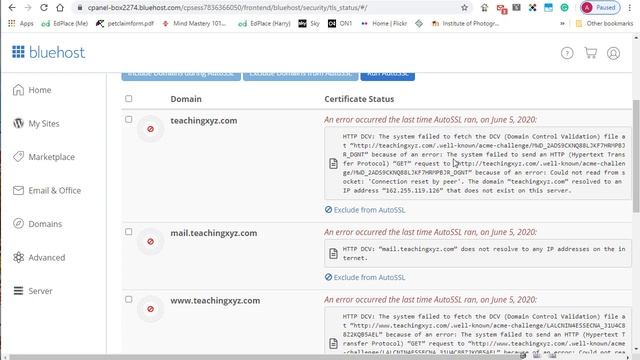Image resolution: width=640 pixels, height=360 pixels.
Task: Open the user account icon
Action: [x=613, y=53]
